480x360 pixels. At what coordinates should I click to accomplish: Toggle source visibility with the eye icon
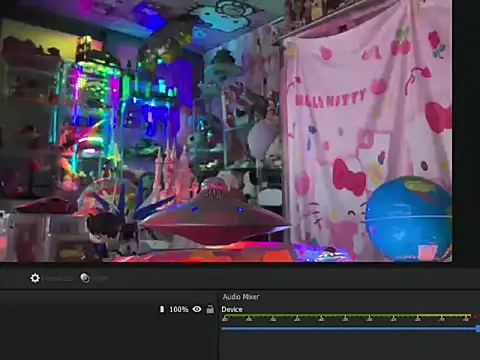(x=197, y=309)
